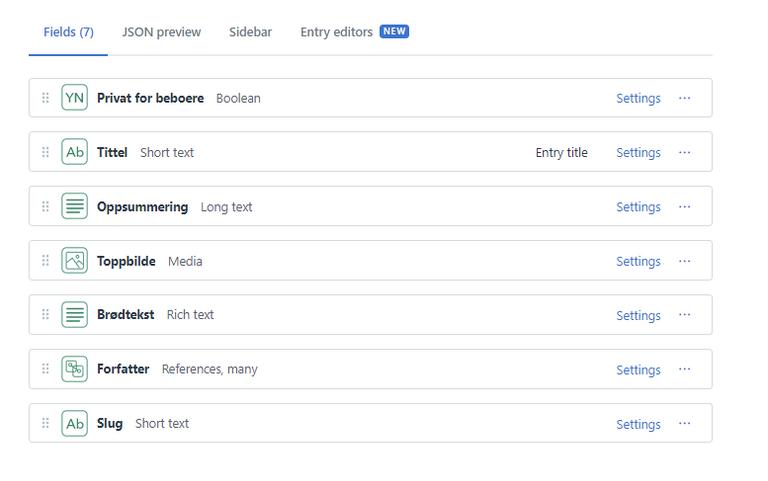
Task: Click the long text icon beside Oppsummering
Action: [74, 207]
